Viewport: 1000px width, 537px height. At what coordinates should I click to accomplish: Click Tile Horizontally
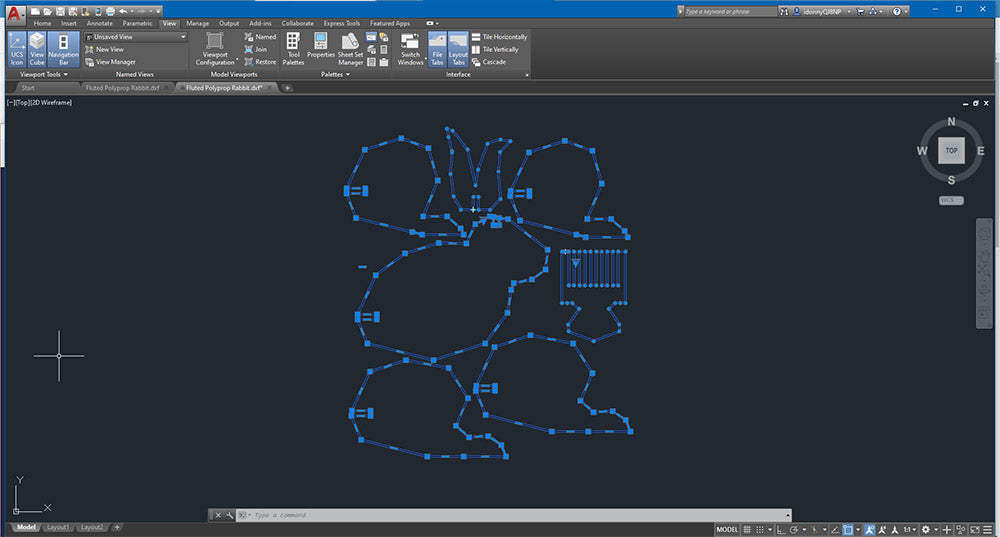click(x=504, y=37)
